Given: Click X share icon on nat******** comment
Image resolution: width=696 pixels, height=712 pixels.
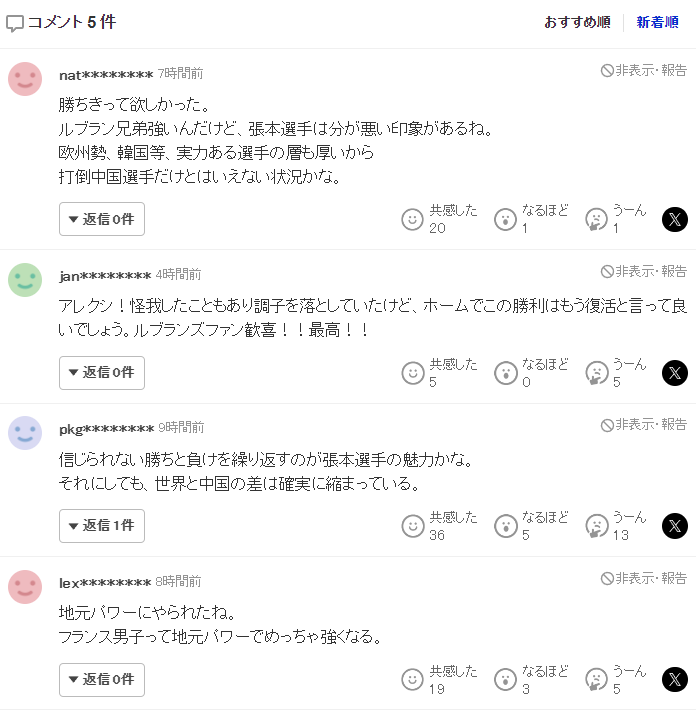Looking at the screenshot, I should [x=675, y=219].
